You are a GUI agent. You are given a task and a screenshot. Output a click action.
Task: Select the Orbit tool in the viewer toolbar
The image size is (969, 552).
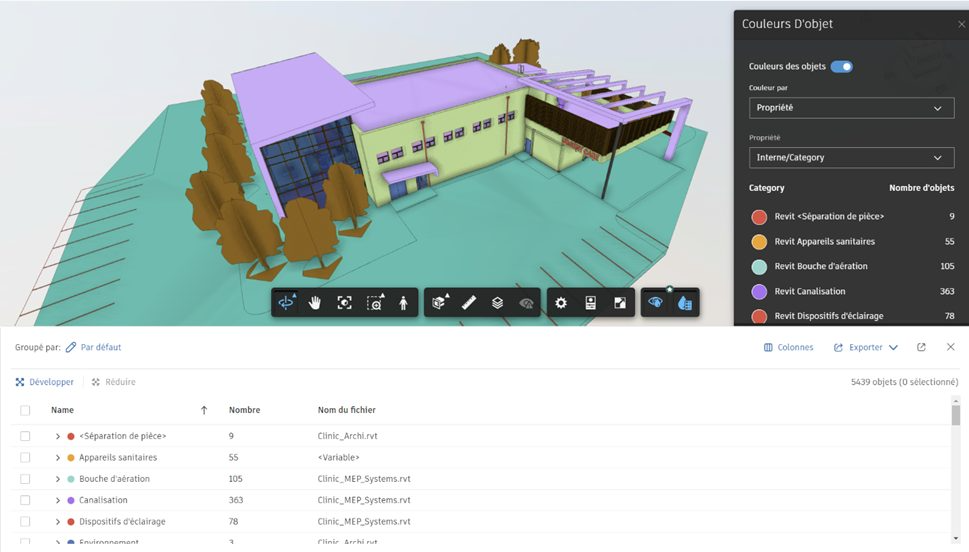(x=287, y=303)
